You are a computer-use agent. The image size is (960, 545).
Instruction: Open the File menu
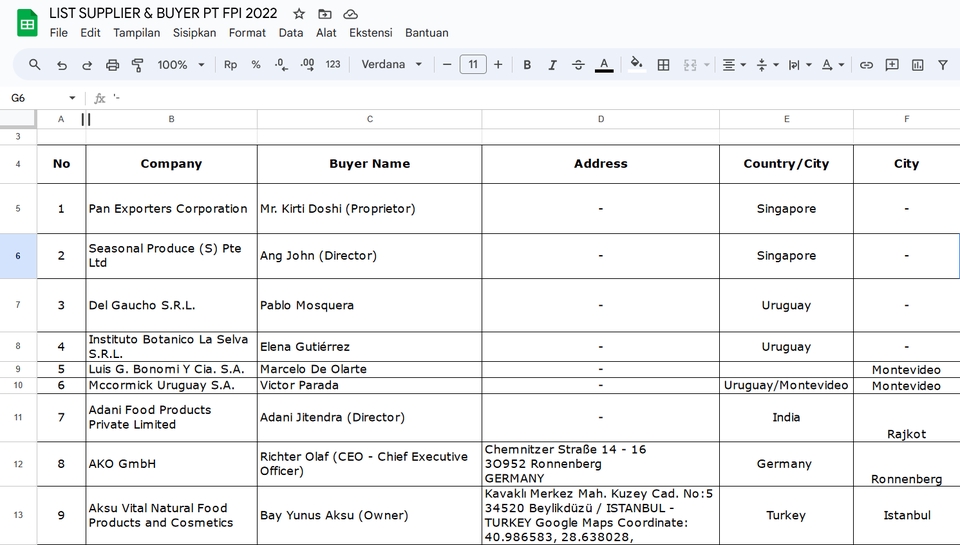click(59, 33)
